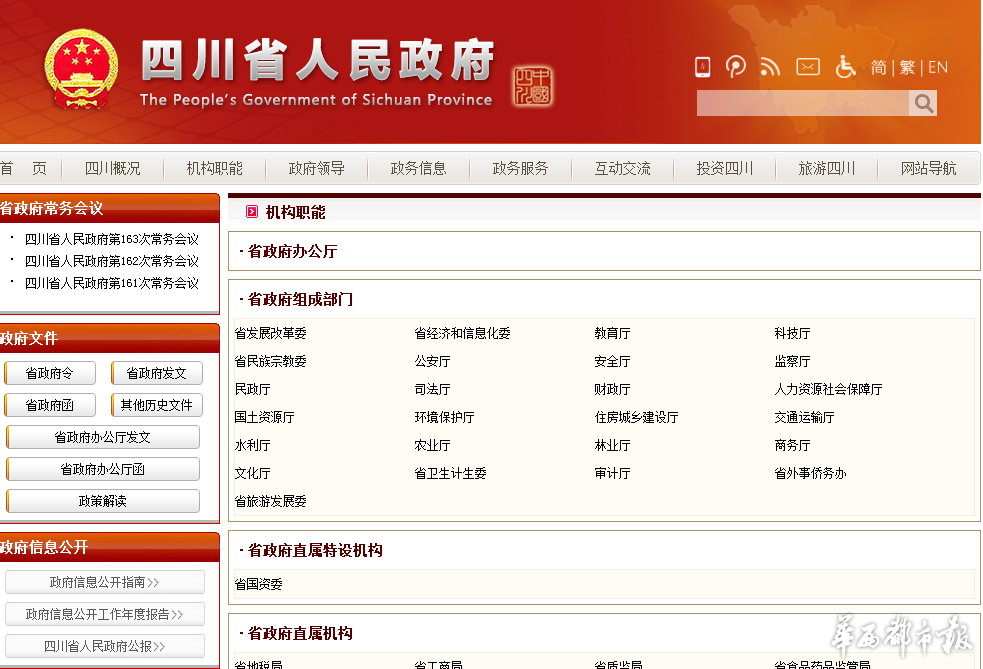Open the mobile version phone icon
The image size is (983, 669).
(703, 66)
